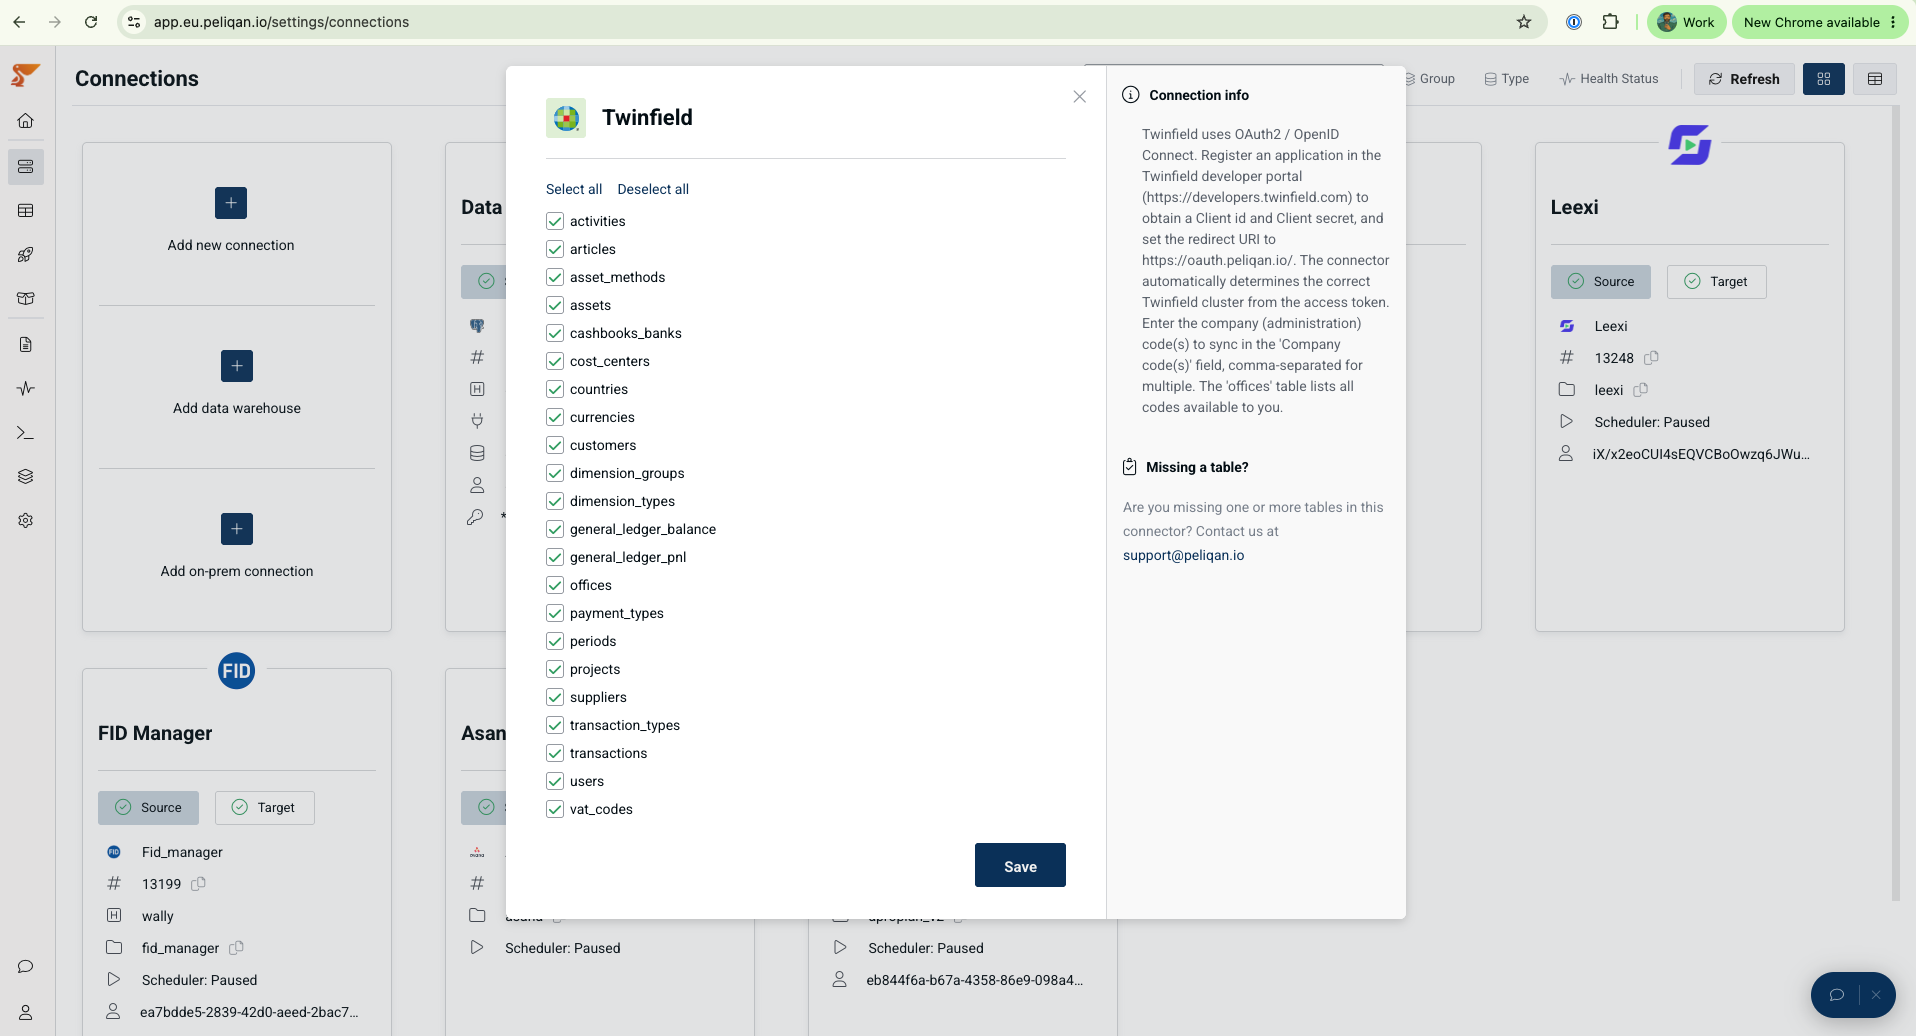
Task: Click the Add on-prem connection plus button
Action: (237, 529)
